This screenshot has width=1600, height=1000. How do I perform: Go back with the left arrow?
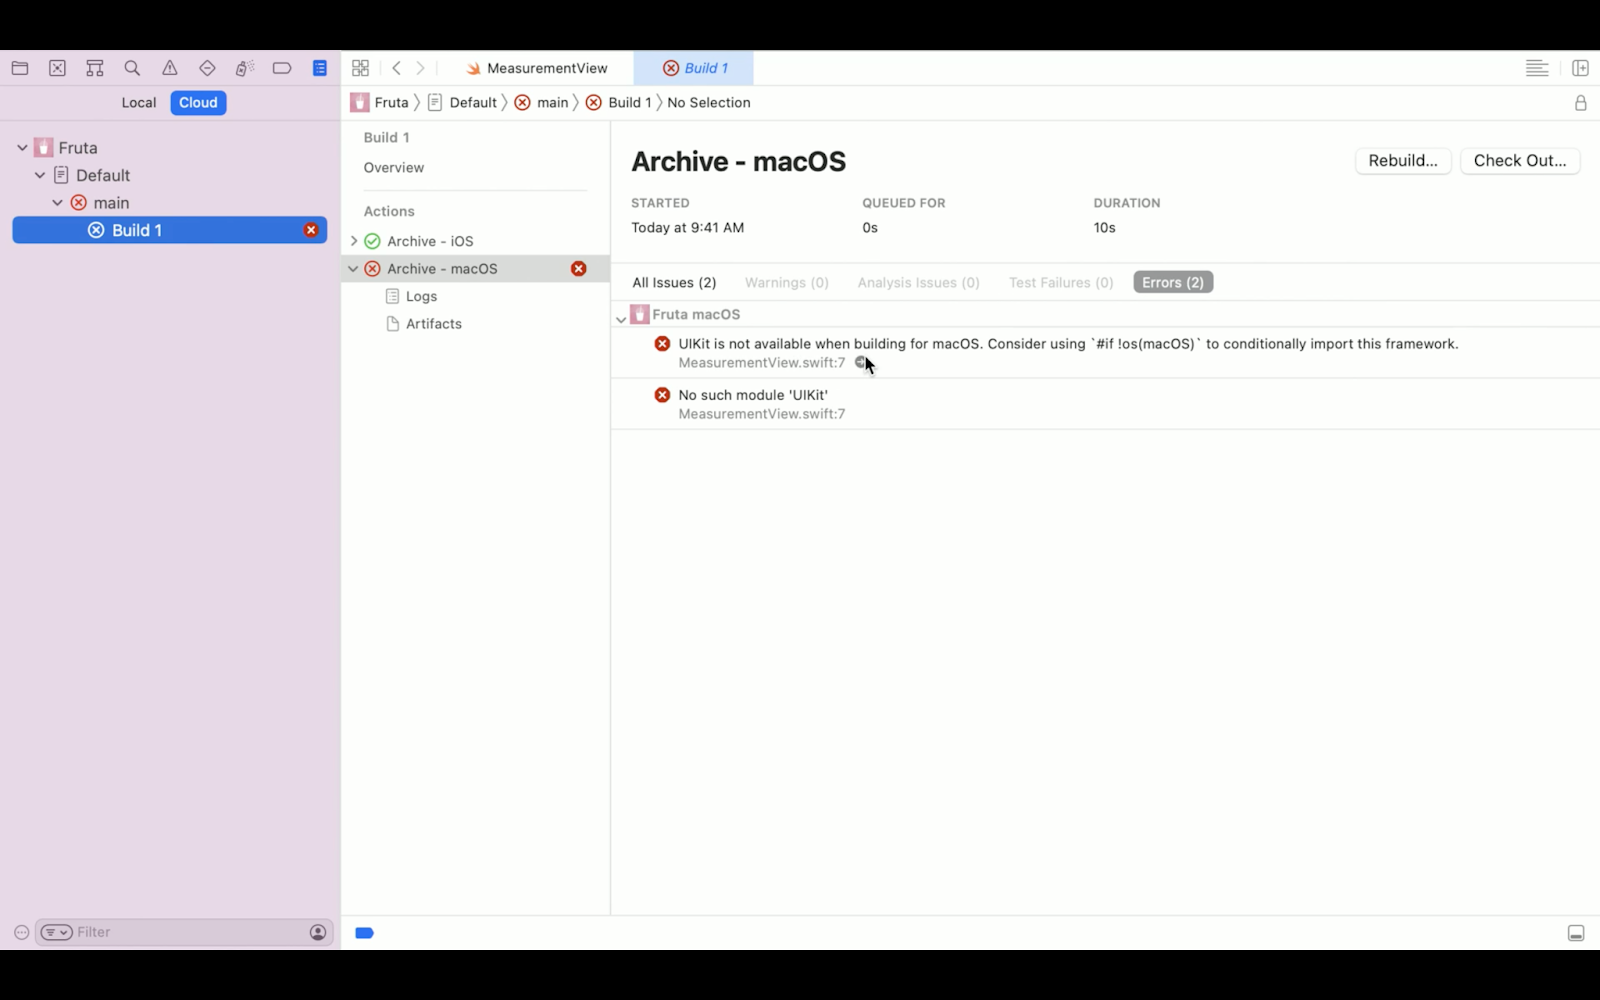pyautogui.click(x=397, y=68)
